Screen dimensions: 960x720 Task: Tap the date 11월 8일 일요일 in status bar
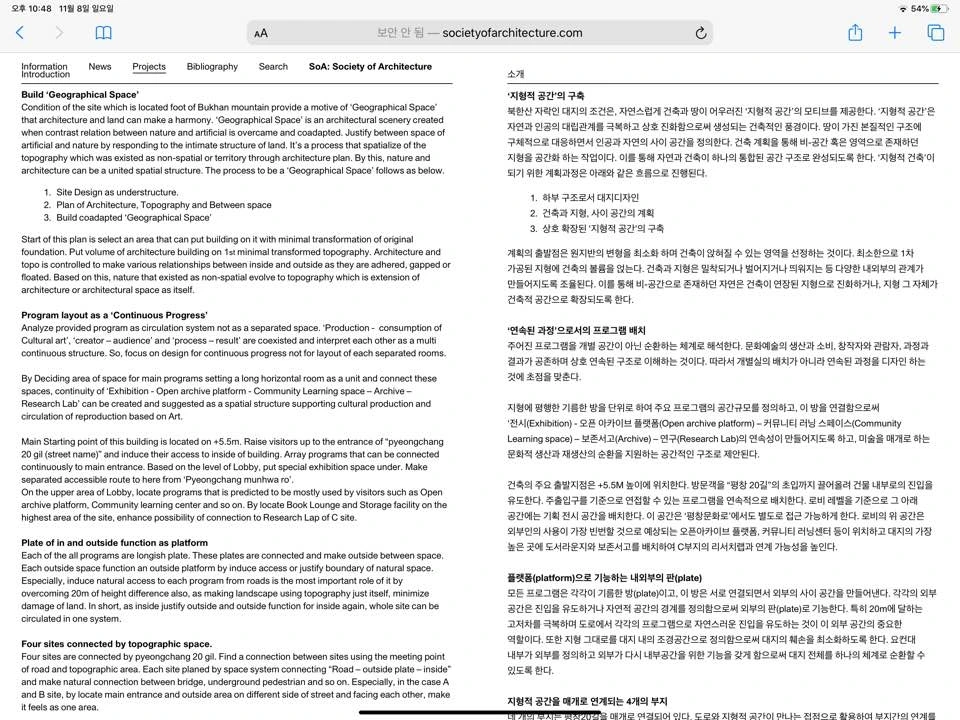pyautogui.click(x=86, y=9)
